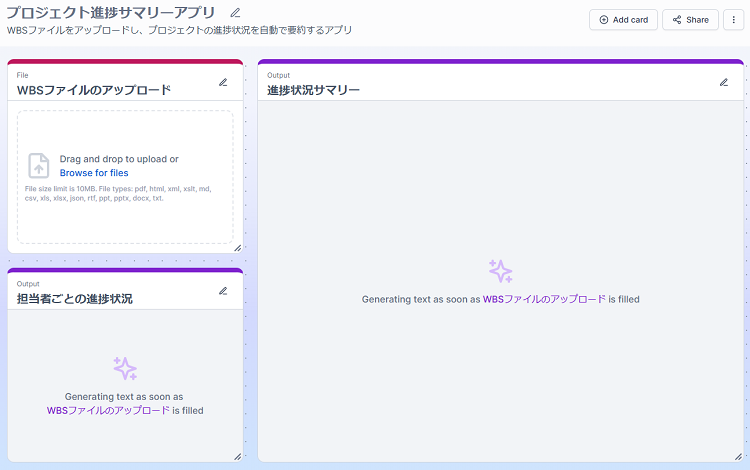Image resolution: width=750 pixels, height=470 pixels.
Task: Click the 進捗状況サマリー card title
Action: click(x=313, y=90)
